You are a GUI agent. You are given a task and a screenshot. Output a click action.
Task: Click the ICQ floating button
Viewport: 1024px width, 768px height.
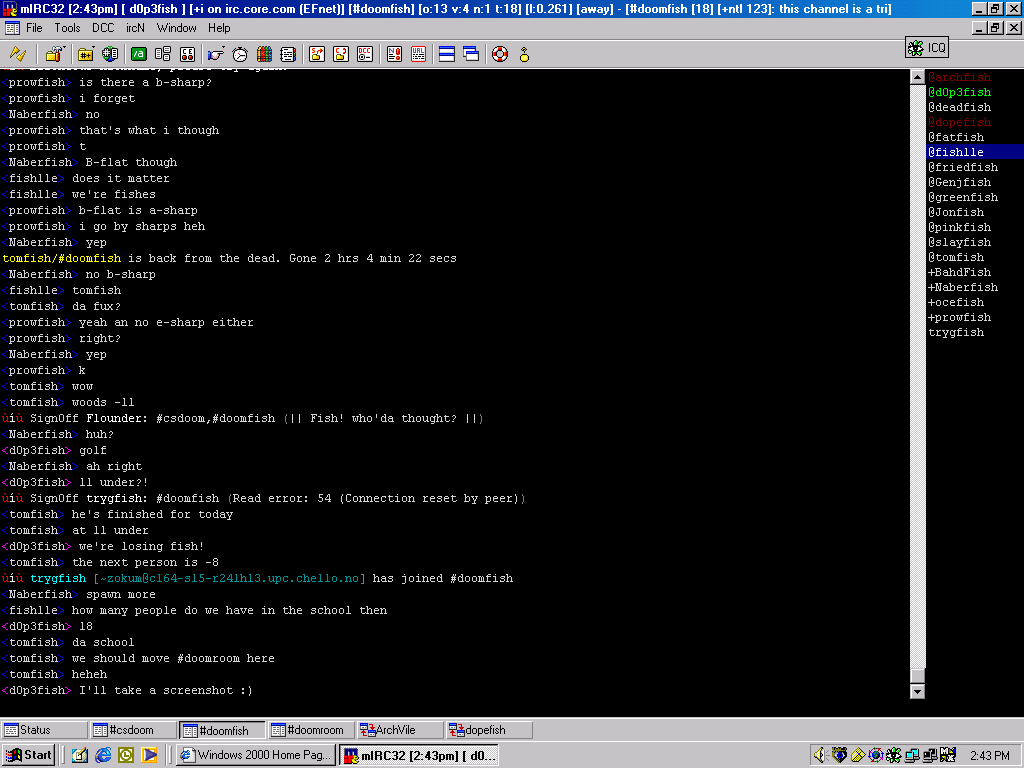(926, 47)
